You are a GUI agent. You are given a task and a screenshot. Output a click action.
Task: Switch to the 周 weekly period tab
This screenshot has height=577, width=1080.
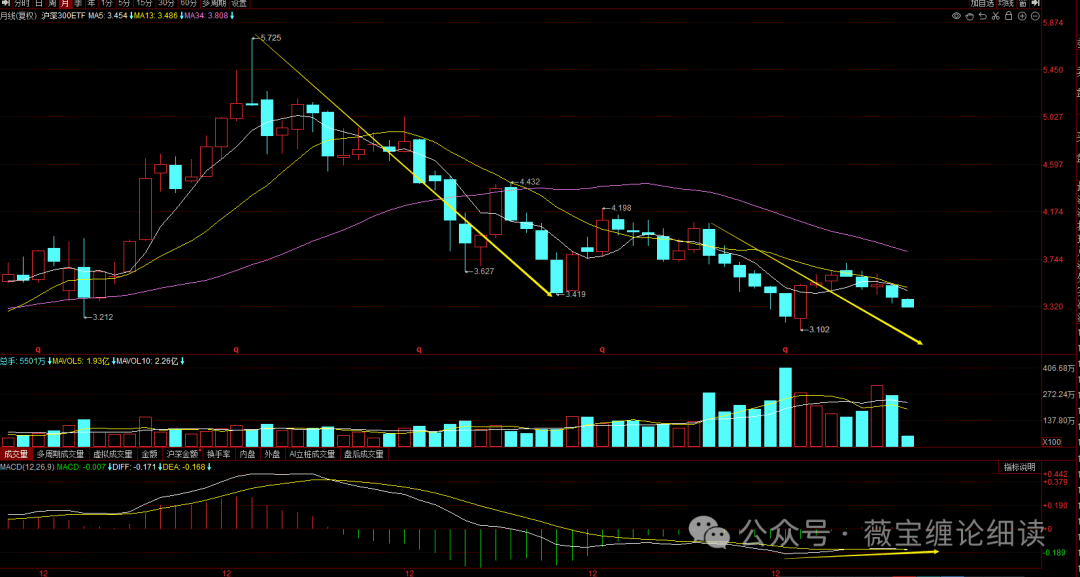click(52, 3)
